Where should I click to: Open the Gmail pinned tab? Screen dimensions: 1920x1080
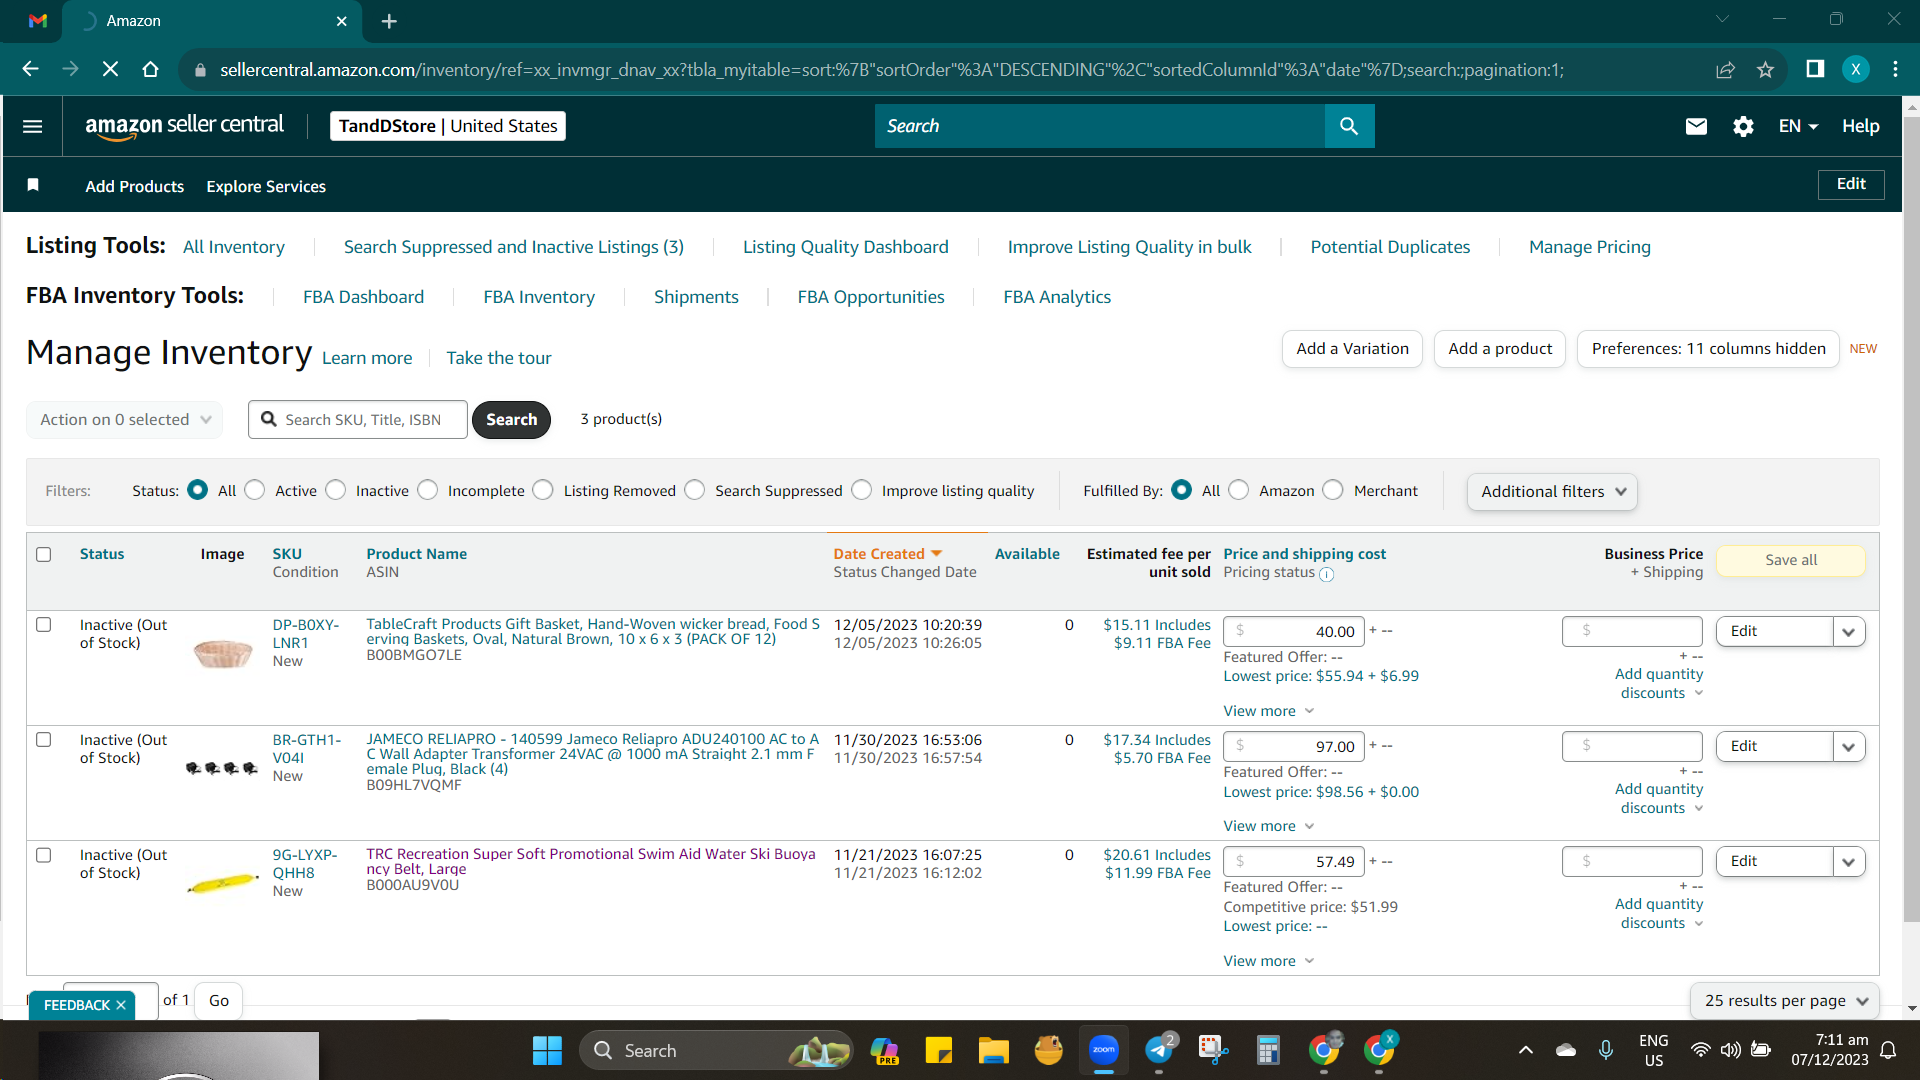pyautogui.click(x=38, y=21)
